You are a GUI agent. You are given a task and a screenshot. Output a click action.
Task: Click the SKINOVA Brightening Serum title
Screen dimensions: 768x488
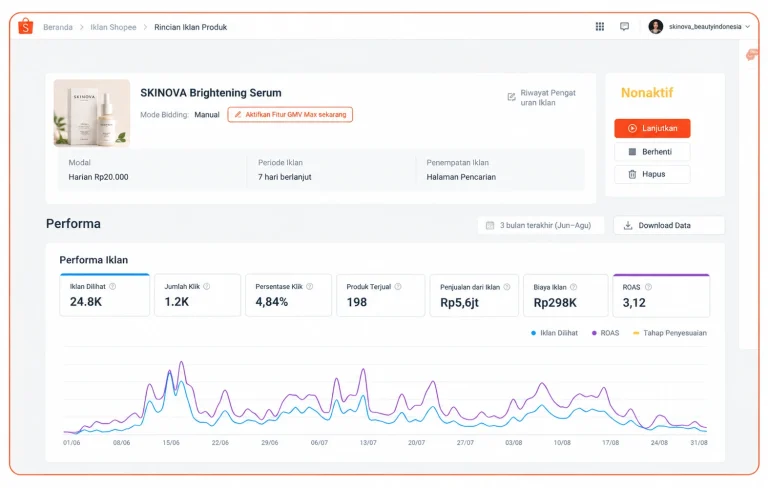click(x=211, y=93)
